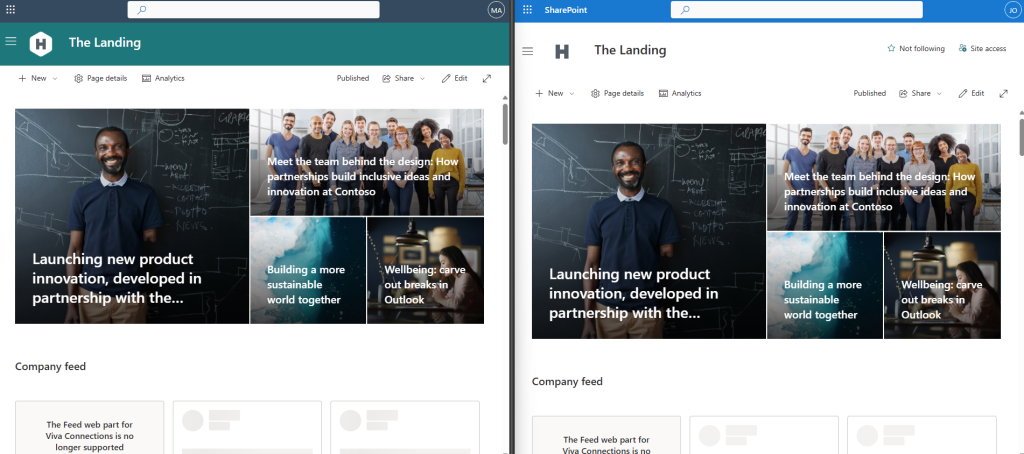Click New button in left window
The width and height of the screenshot is (1024, 454).
click(x=33, y=78)
